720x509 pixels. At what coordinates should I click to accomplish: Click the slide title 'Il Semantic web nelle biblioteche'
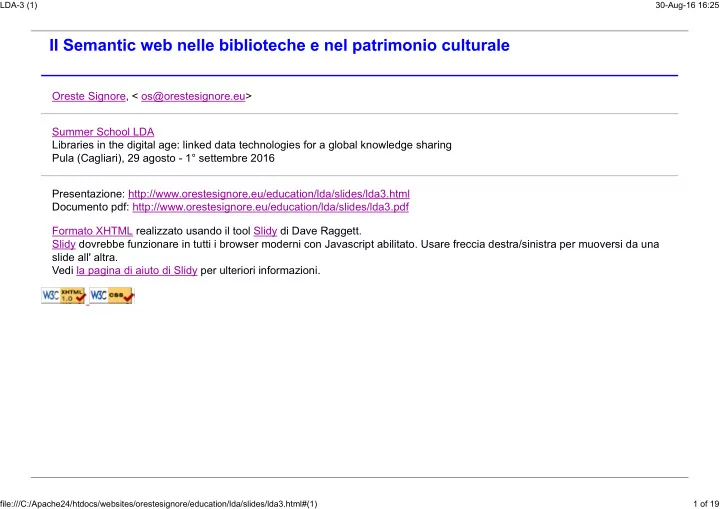[x=279, y=45]
